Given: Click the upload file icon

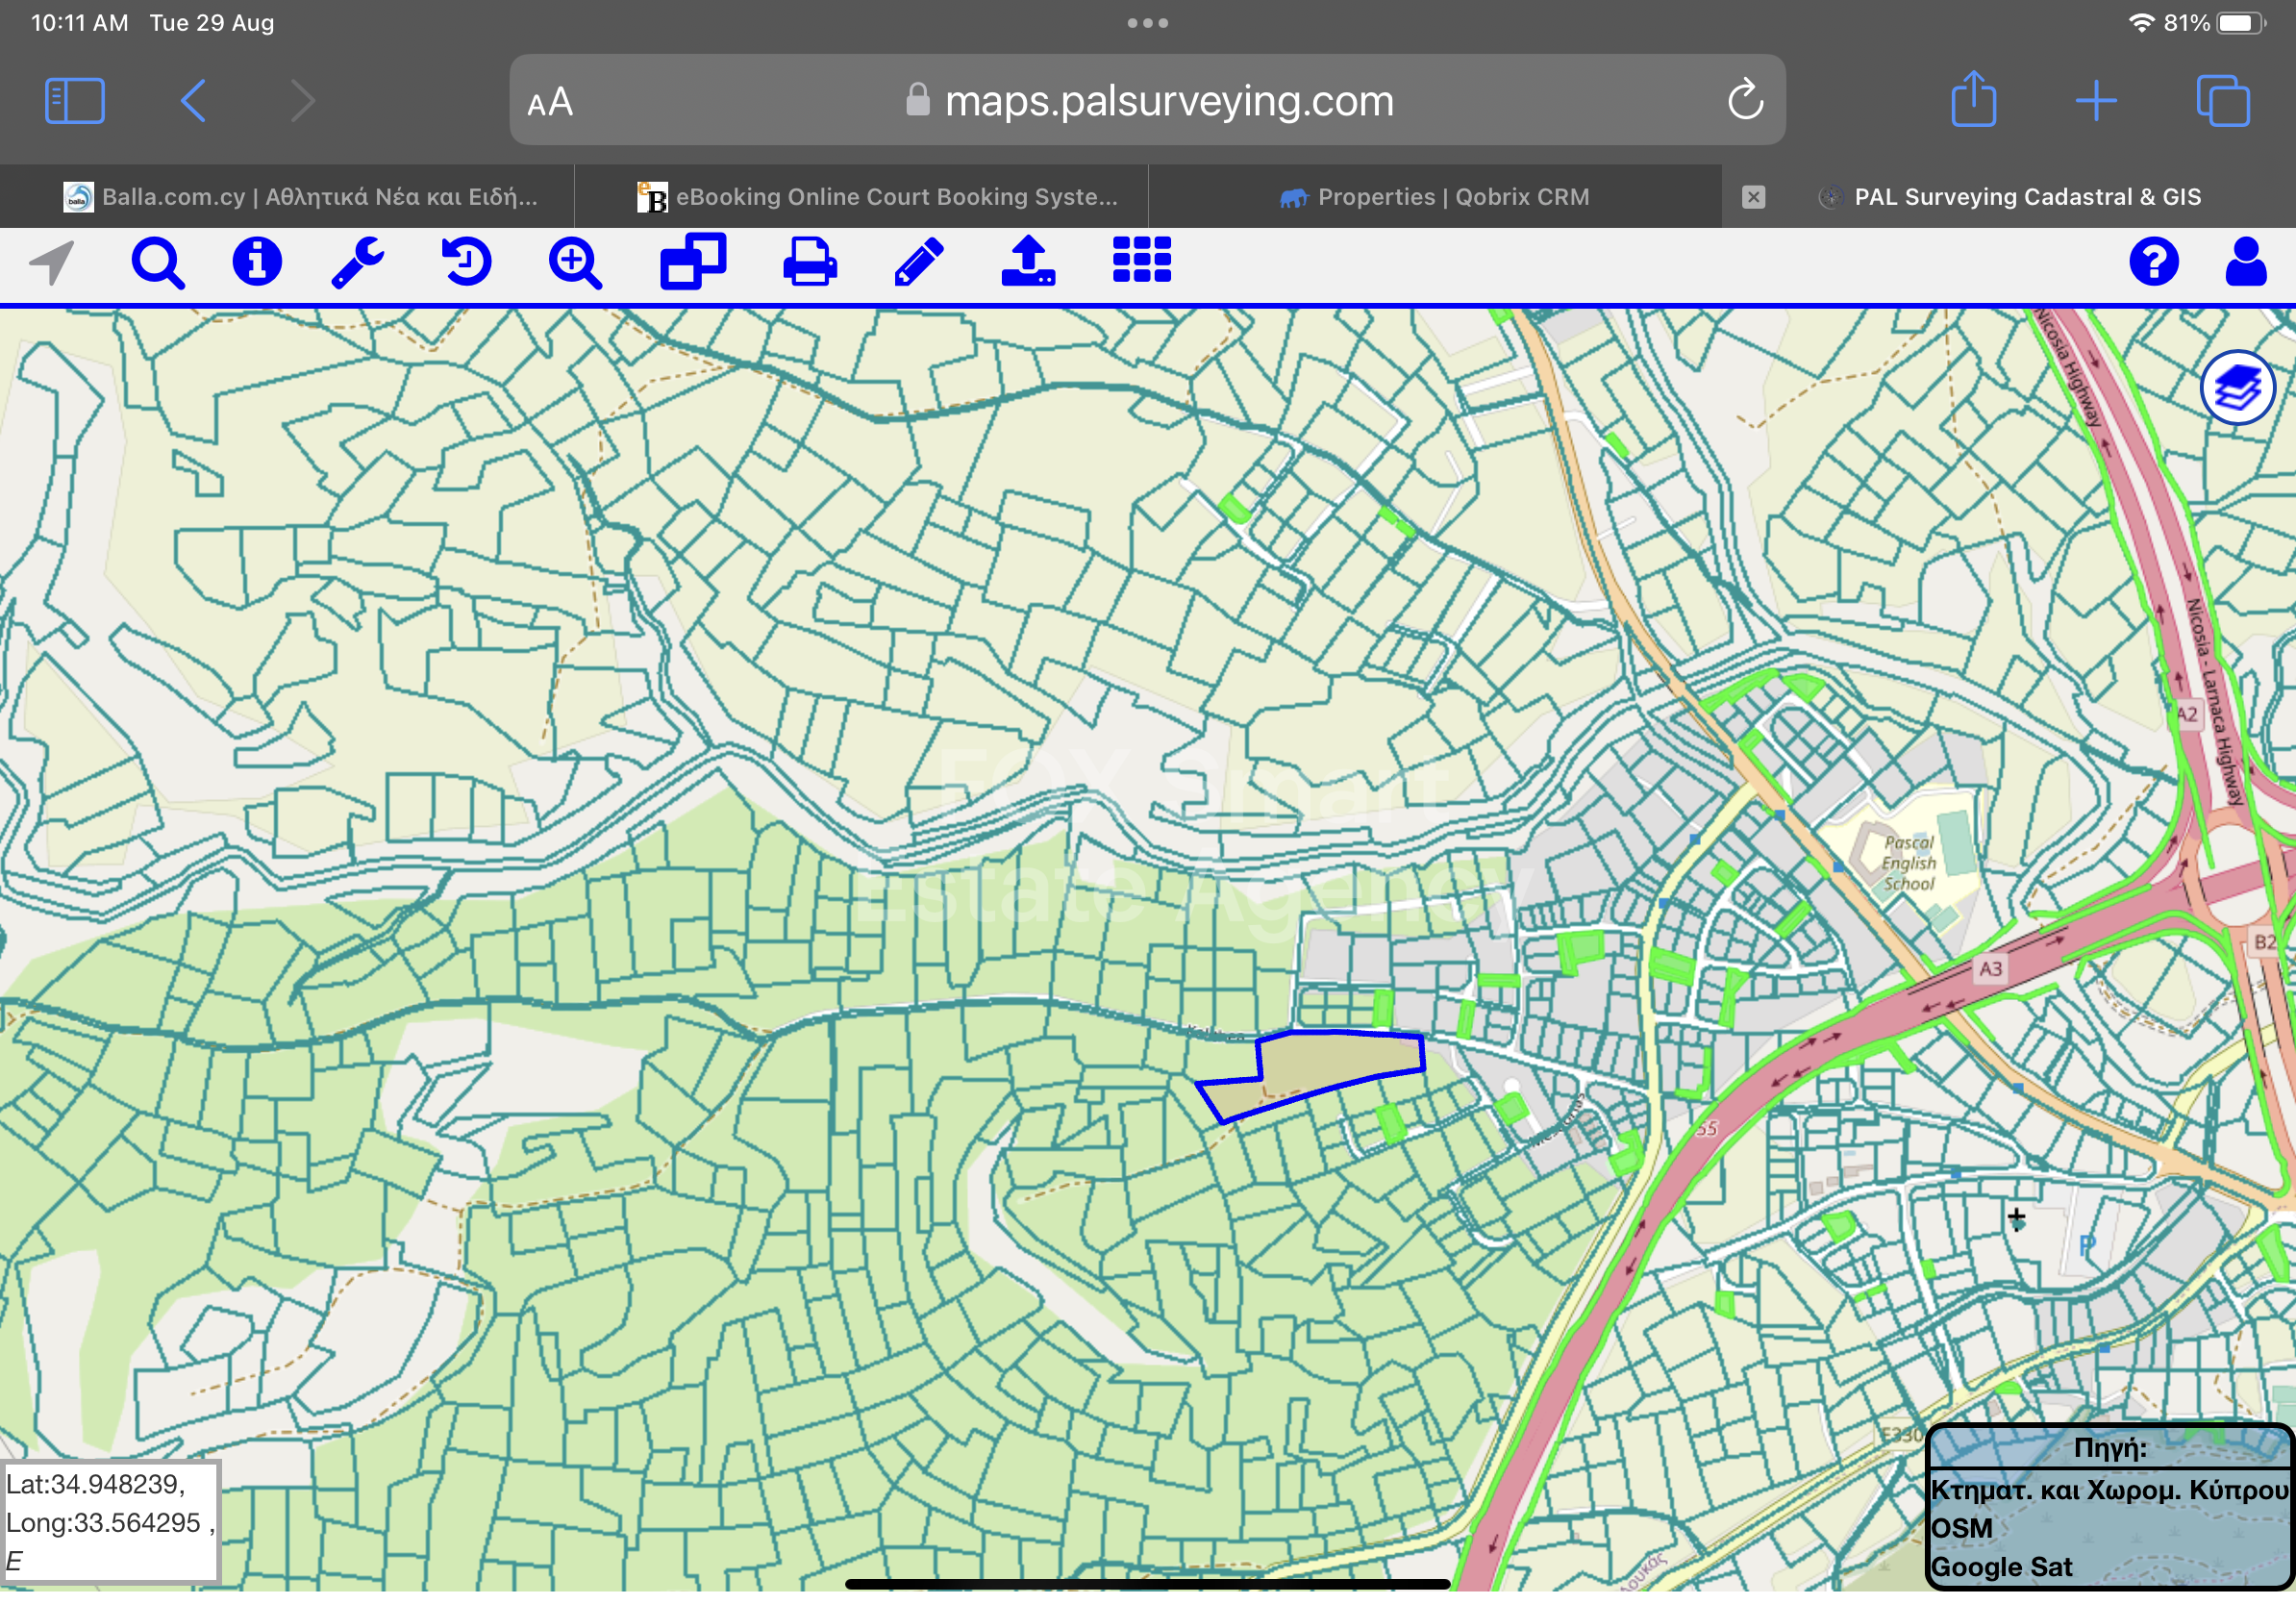Looking at the screenshot, I should 1028,262.
